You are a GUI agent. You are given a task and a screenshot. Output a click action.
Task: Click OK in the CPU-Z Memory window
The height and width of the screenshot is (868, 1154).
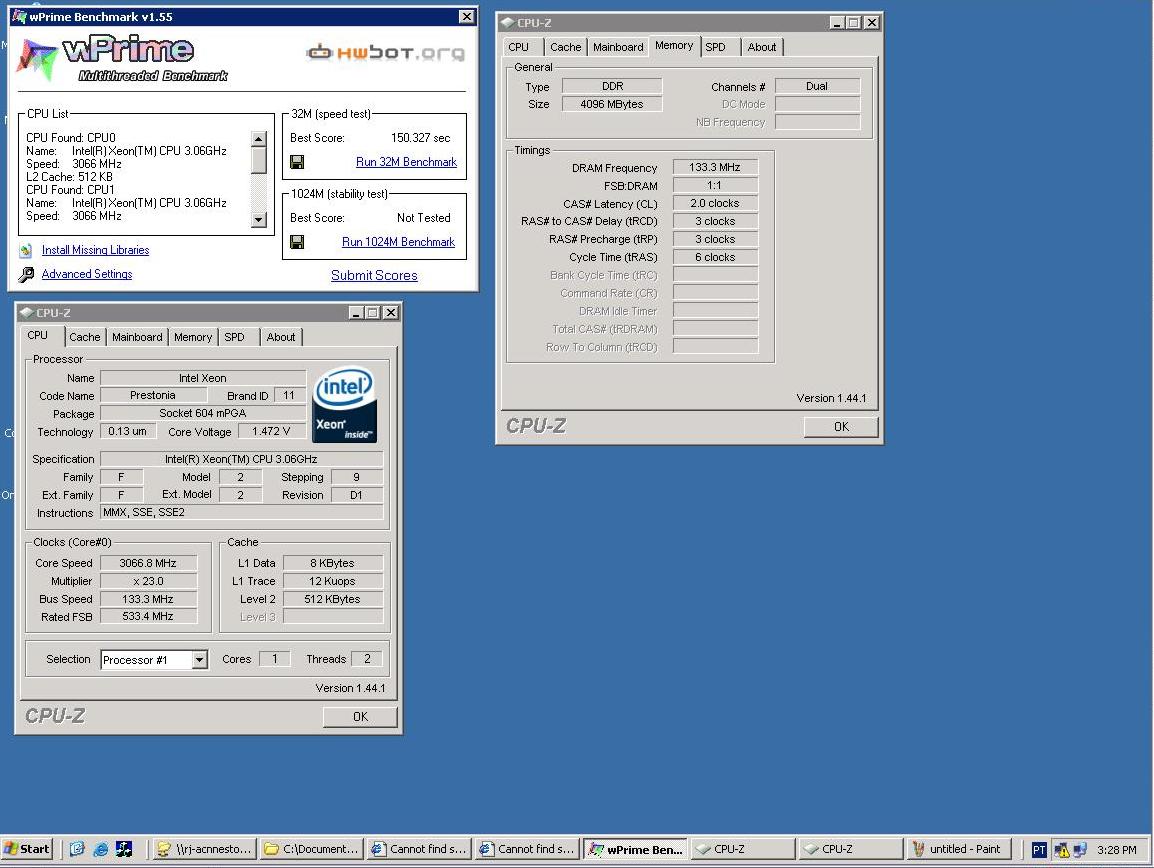click(x=841, y=427)
